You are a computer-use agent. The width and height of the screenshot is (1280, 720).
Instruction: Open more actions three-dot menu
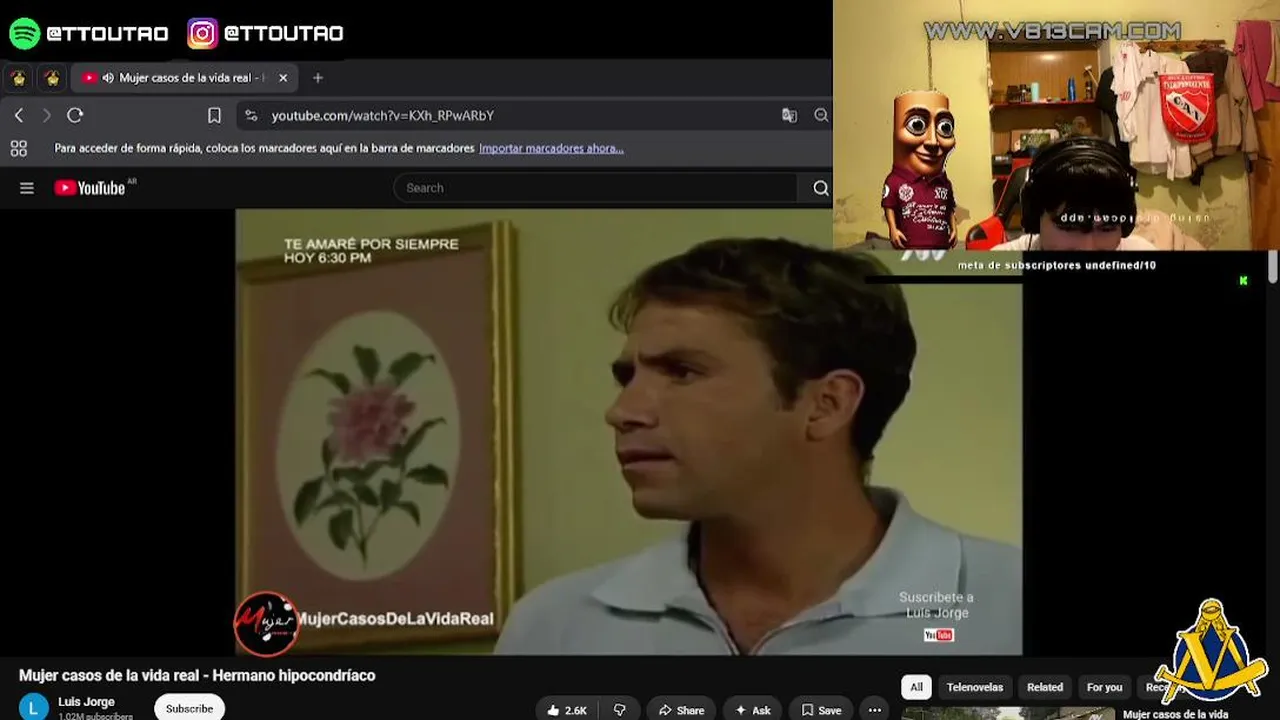pyautogui.click(x=875, y=710)
